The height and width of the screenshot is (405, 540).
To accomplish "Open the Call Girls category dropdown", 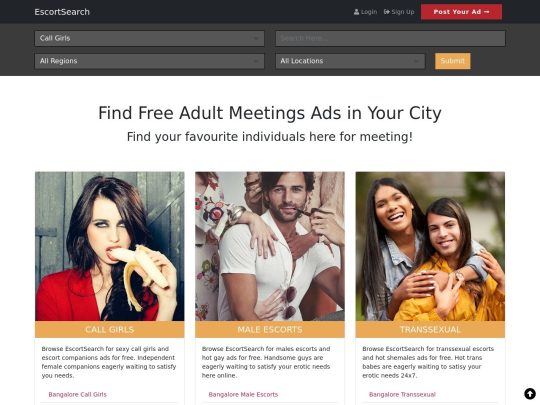I will tap(149, 38).
